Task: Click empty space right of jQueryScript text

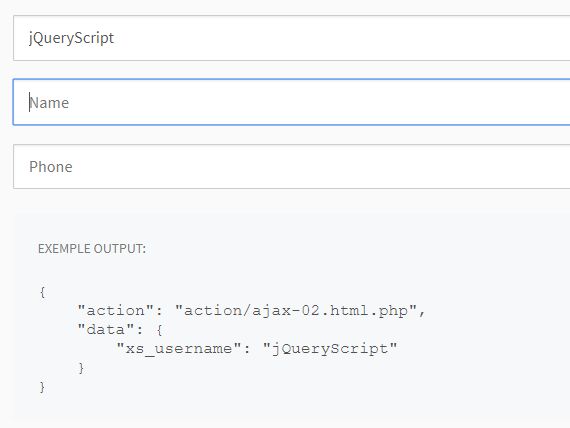Action: [x=342, y=38]
